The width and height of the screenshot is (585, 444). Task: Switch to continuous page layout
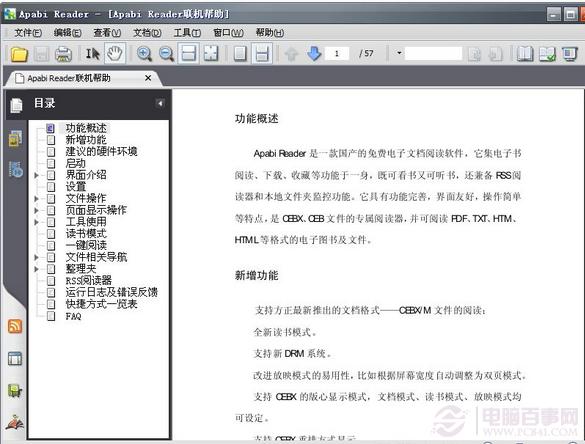(x=262, y=54)
